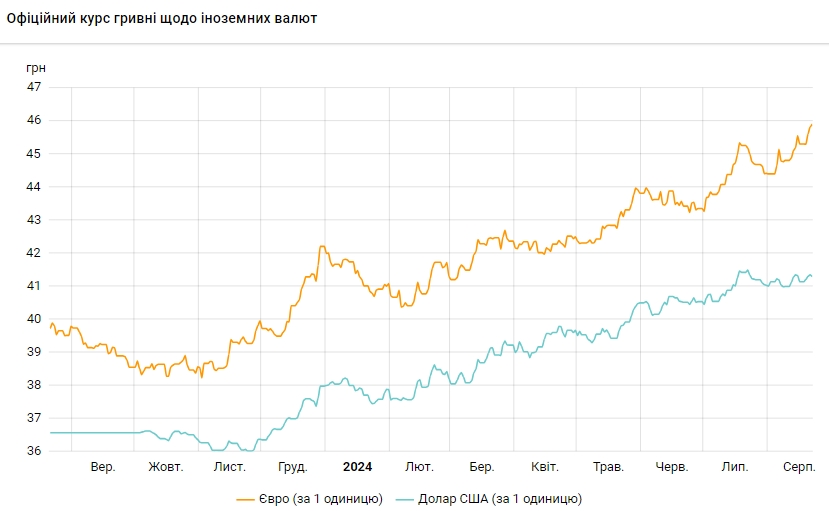Click the teal Долар США legend swatch

point(405,498)
